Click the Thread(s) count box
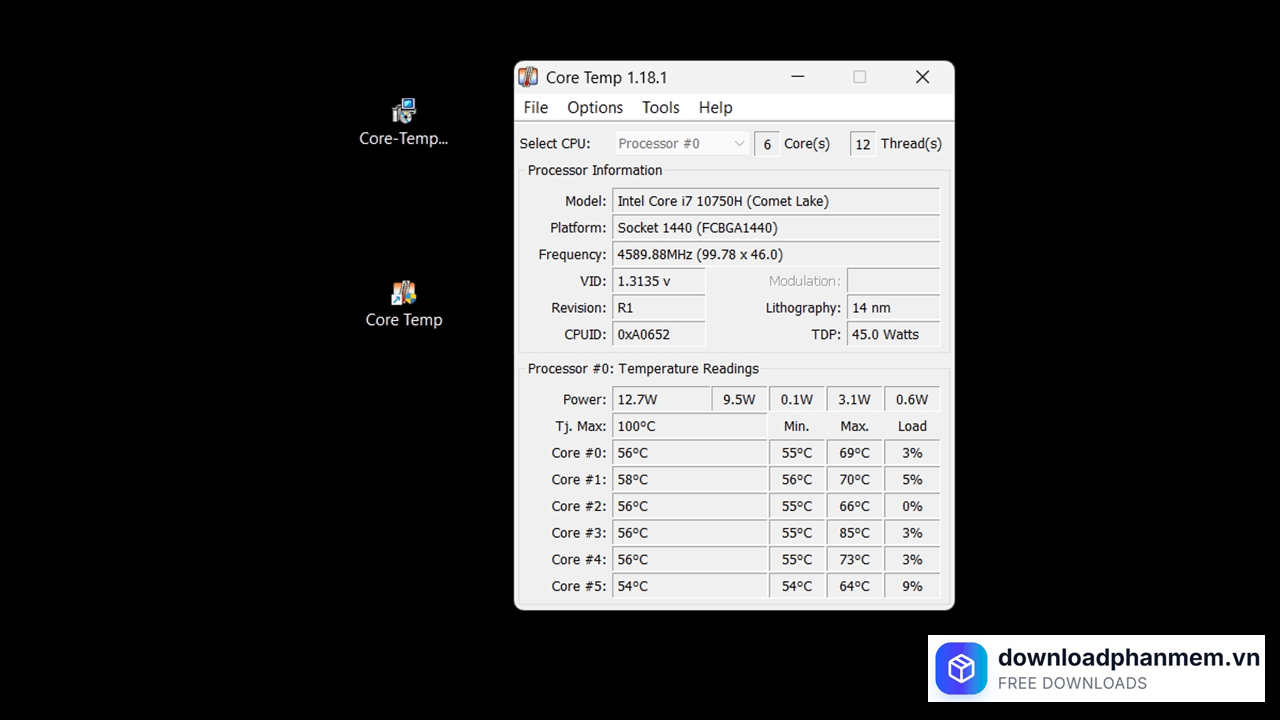 click(862, 143)
